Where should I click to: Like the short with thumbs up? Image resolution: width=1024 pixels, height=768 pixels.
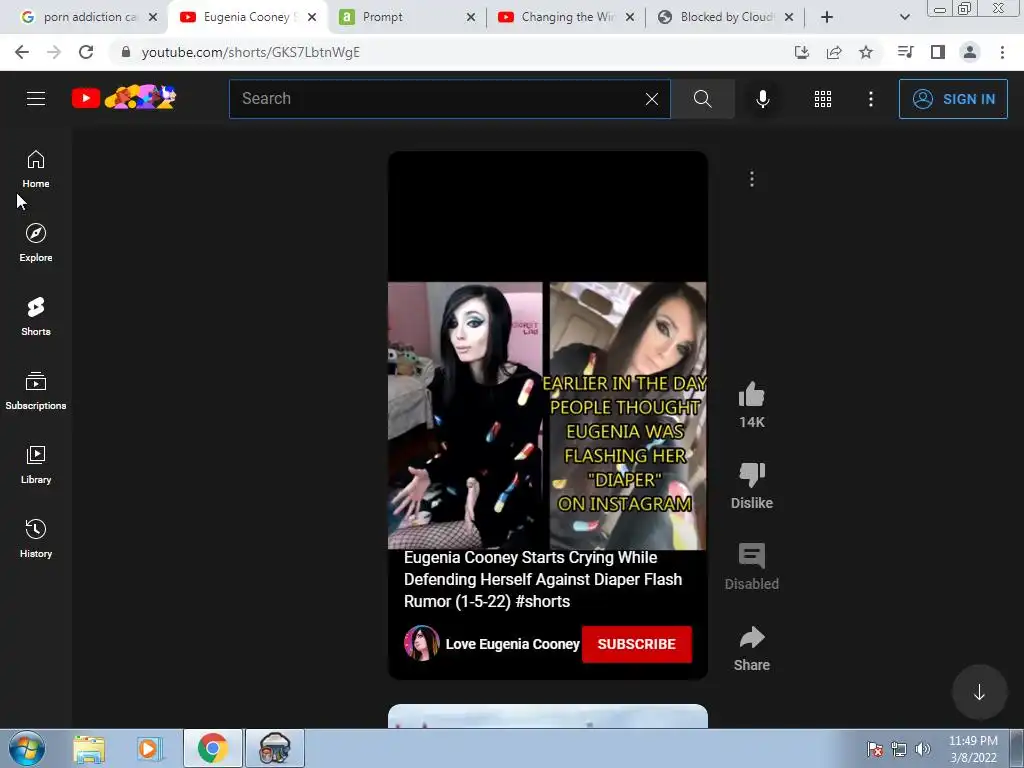coord(752,395)
